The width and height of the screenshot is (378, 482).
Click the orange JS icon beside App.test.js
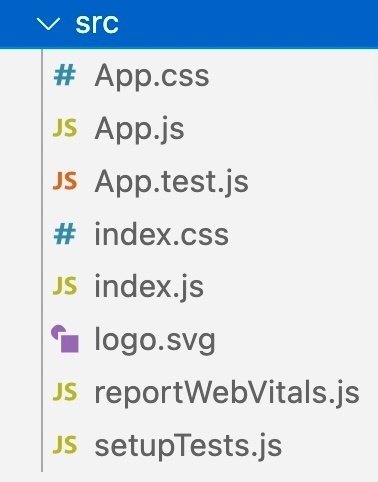pos(65,181)
